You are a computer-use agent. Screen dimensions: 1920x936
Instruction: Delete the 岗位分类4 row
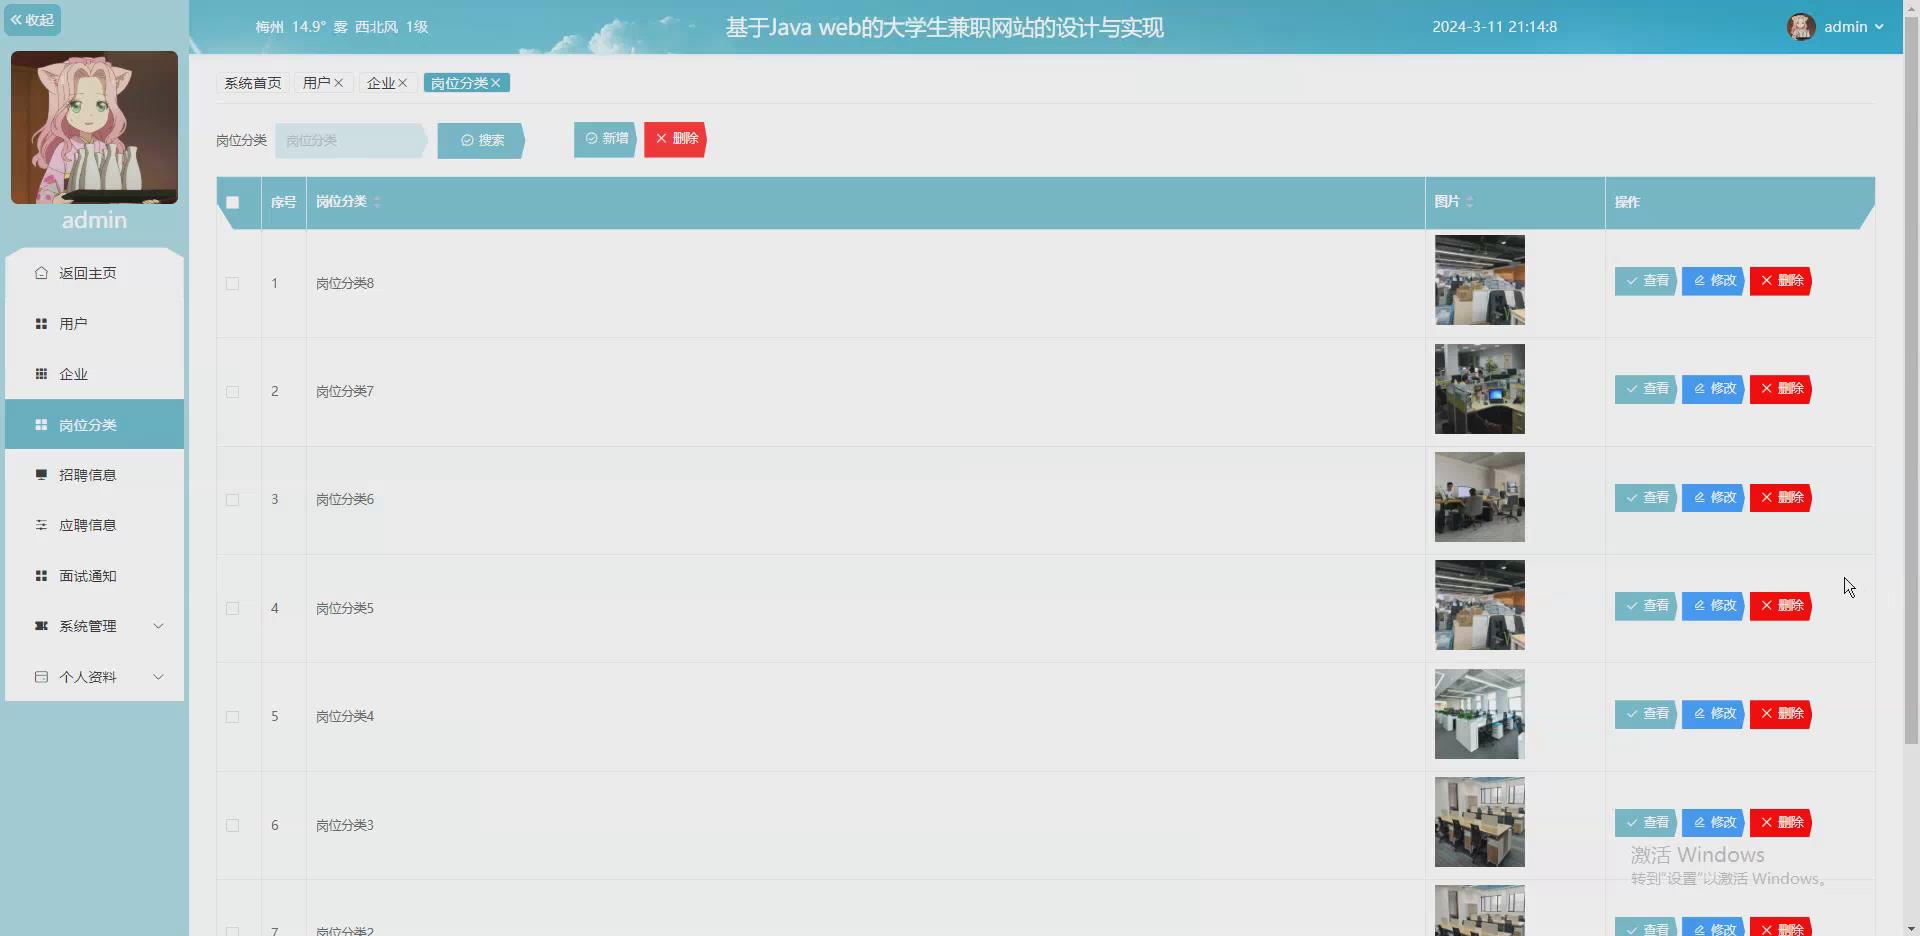pyautogui.click(x=1781, y=714)
